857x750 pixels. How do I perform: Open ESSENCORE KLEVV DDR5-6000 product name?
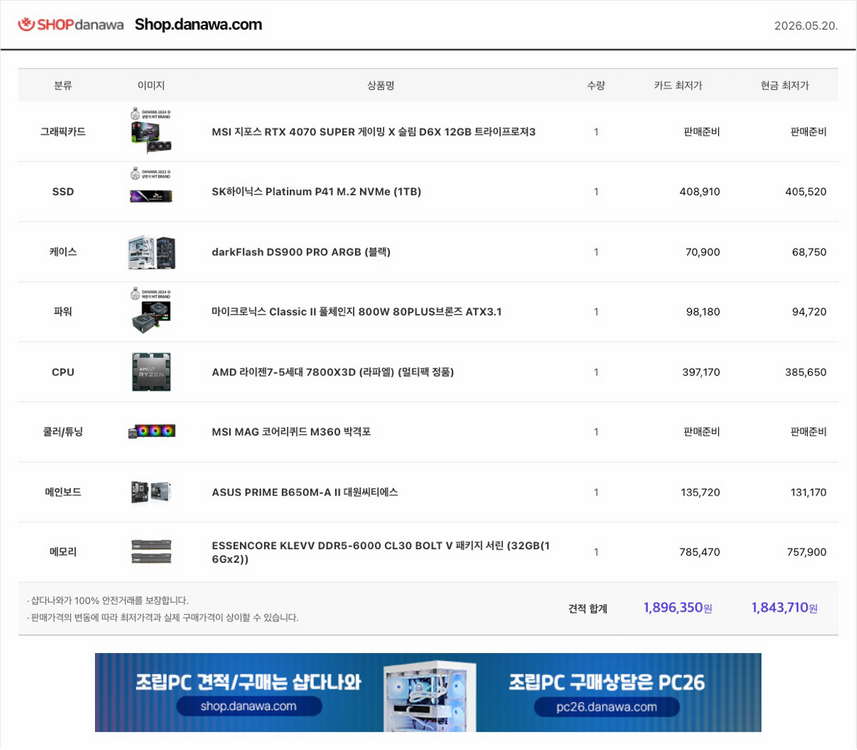[381, 552]
